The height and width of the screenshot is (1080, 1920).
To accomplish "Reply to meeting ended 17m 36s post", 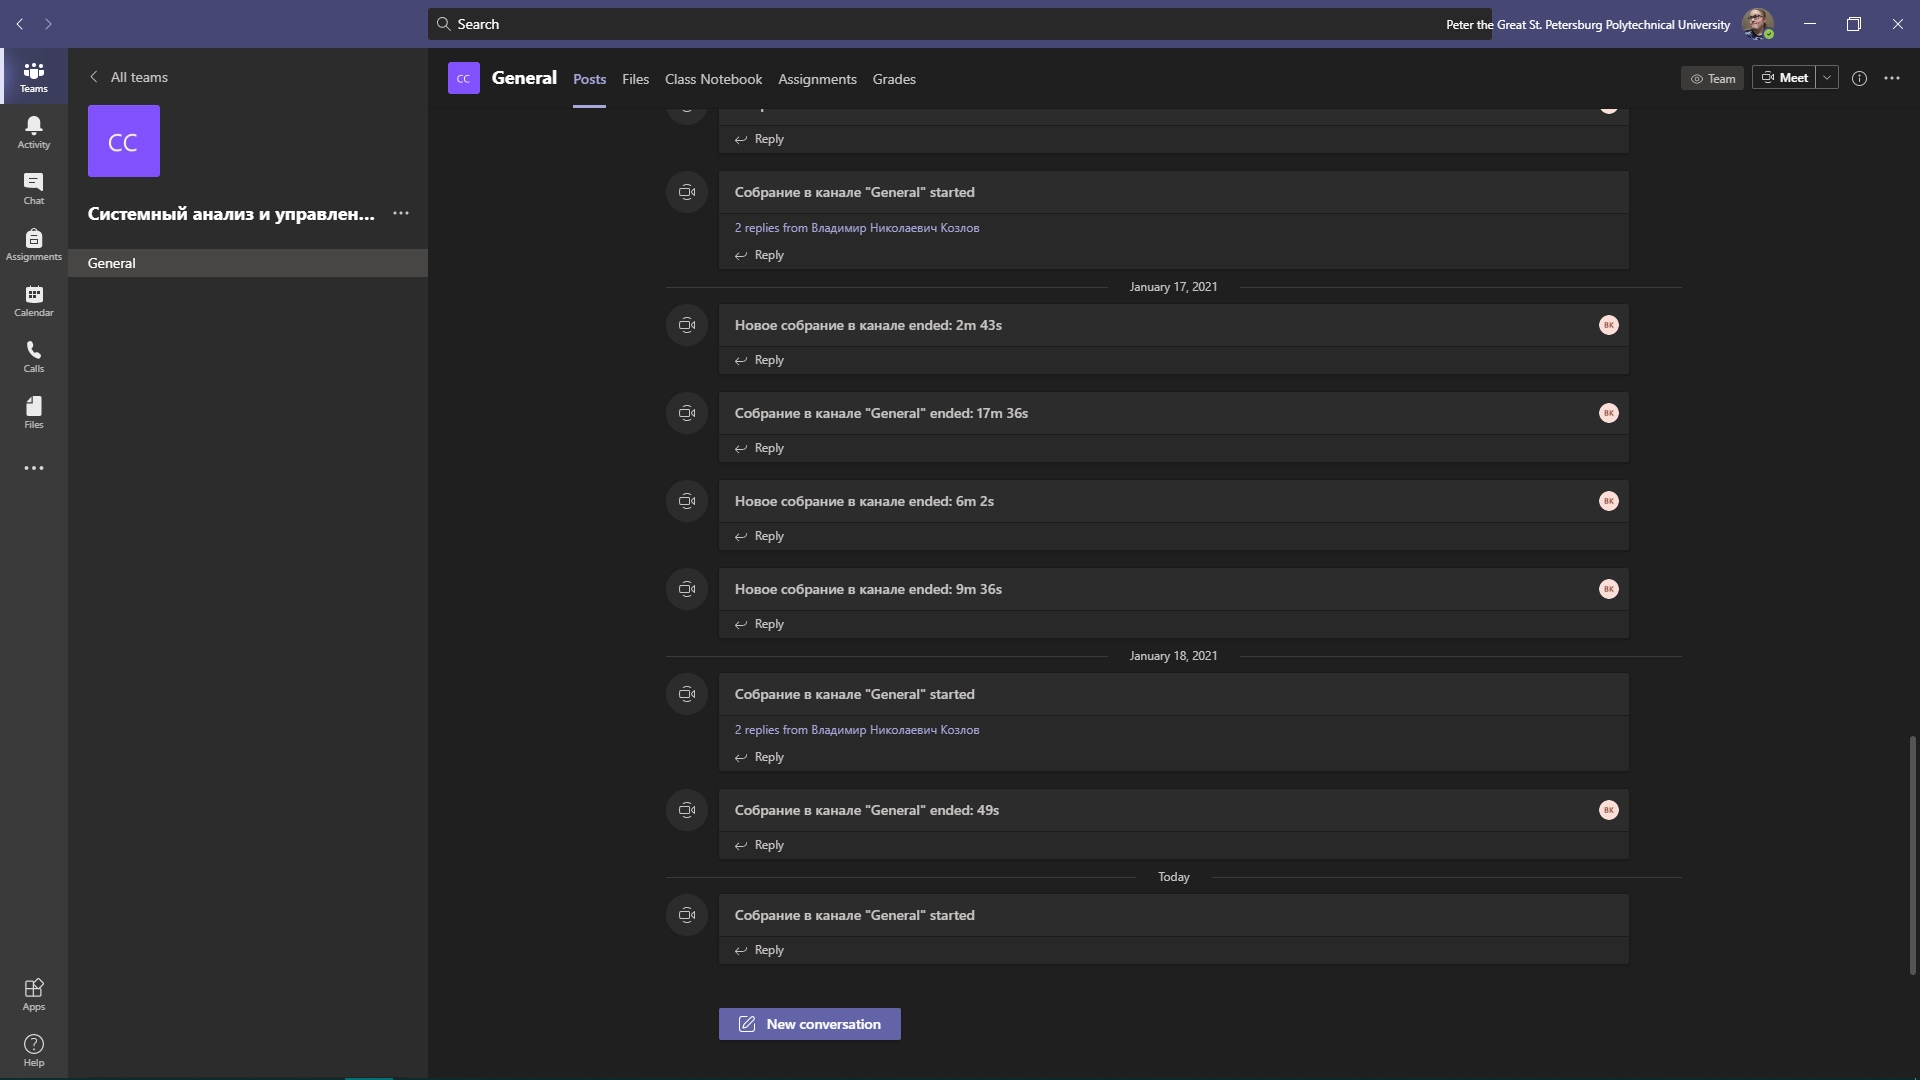I will (760, 448).
